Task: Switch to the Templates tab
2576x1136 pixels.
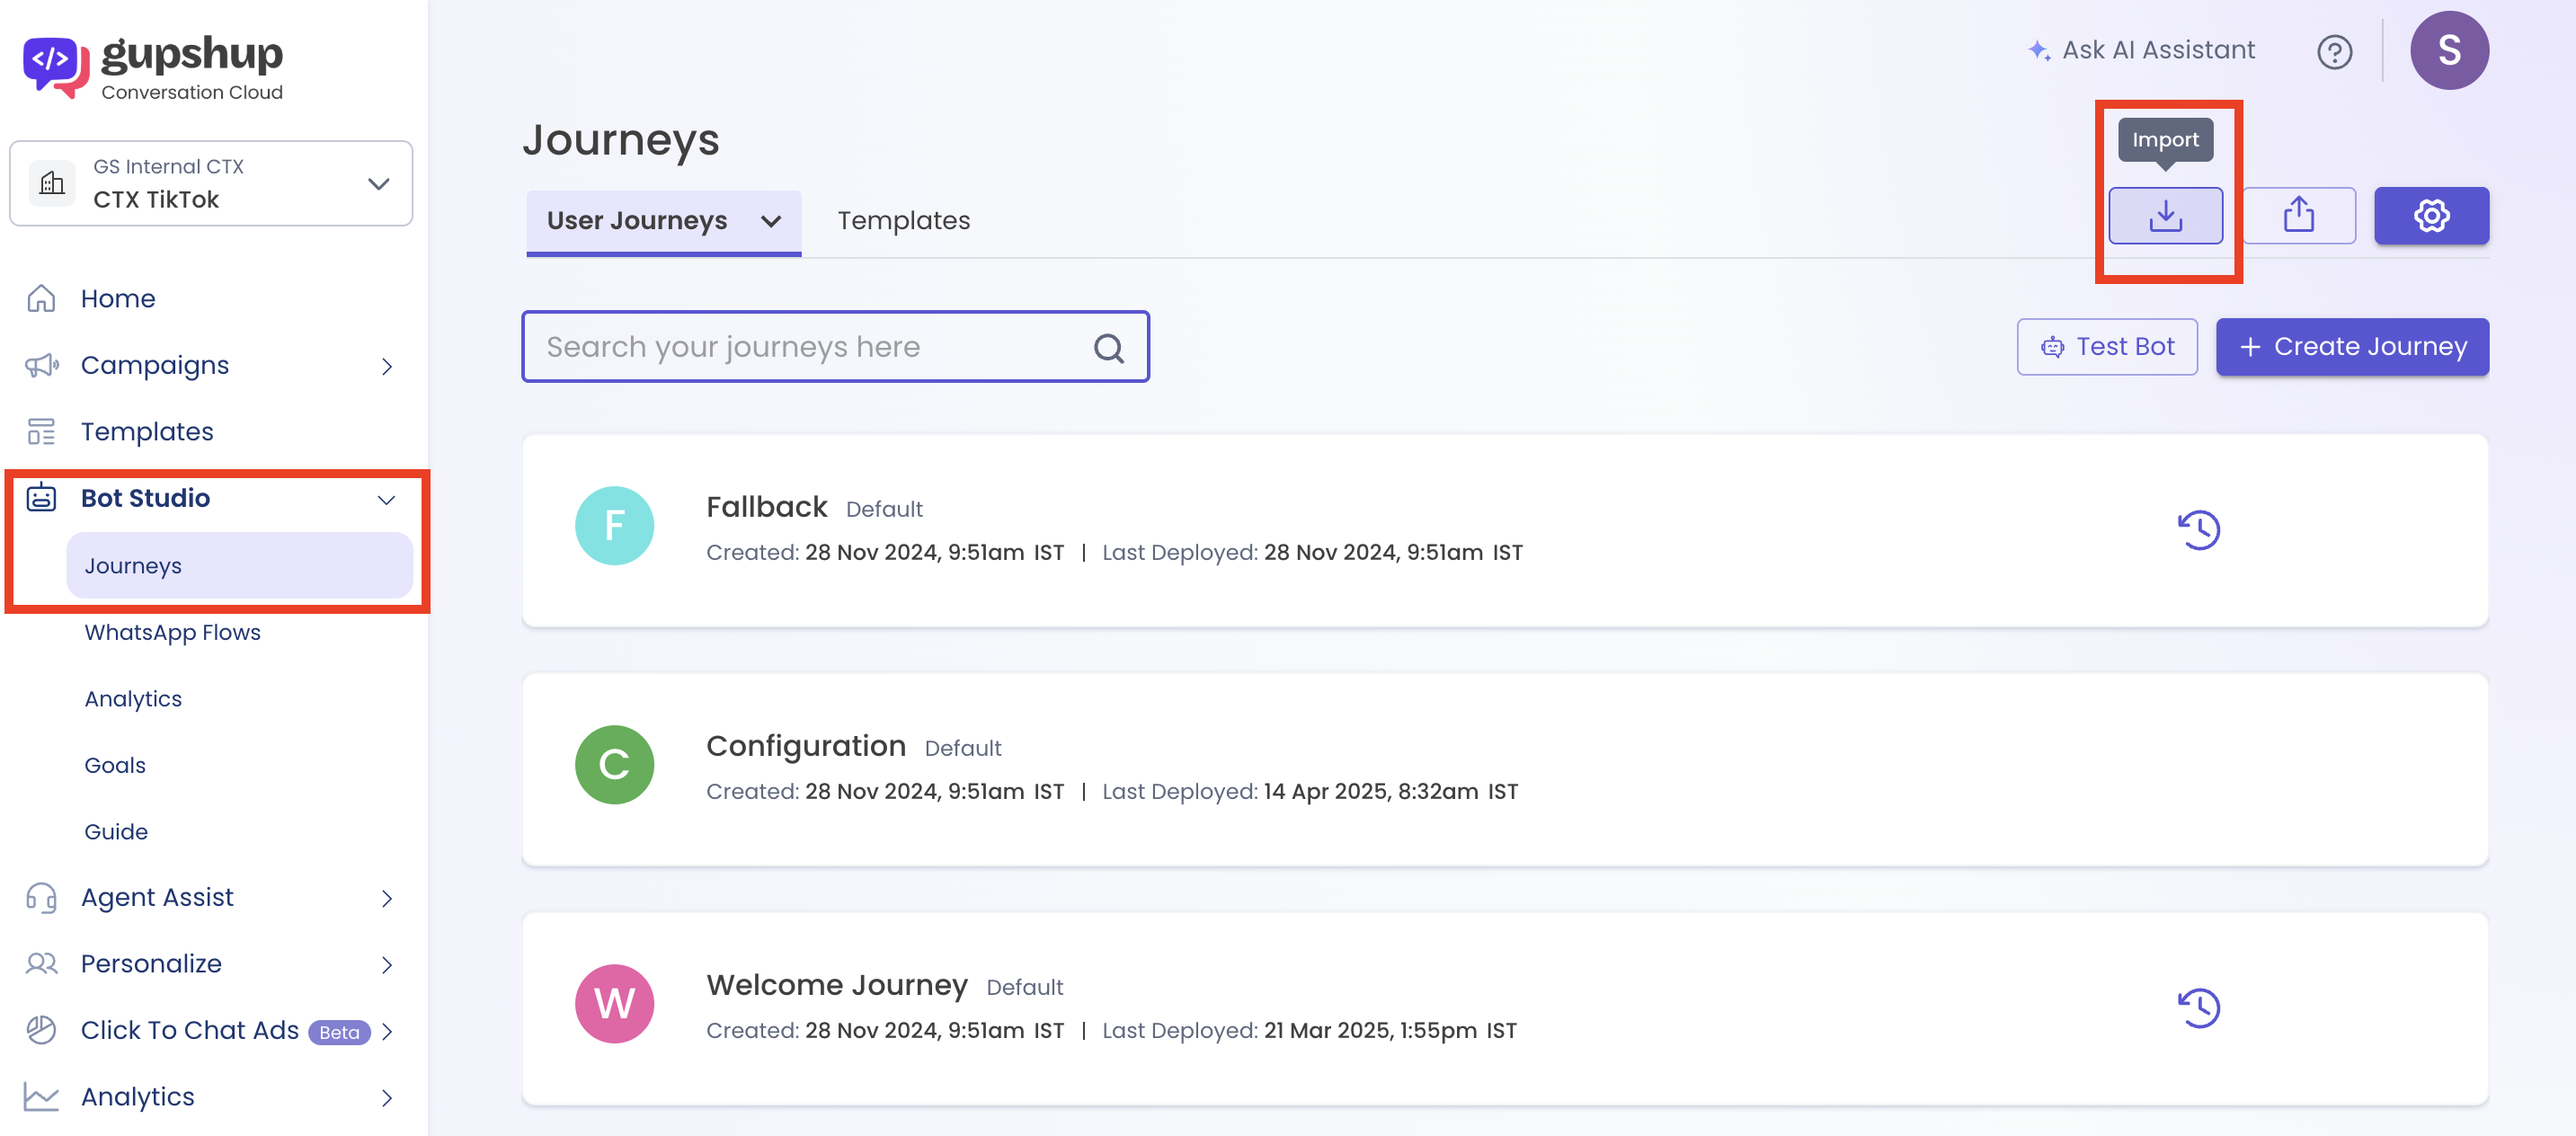Action: (x=903, y=221)
